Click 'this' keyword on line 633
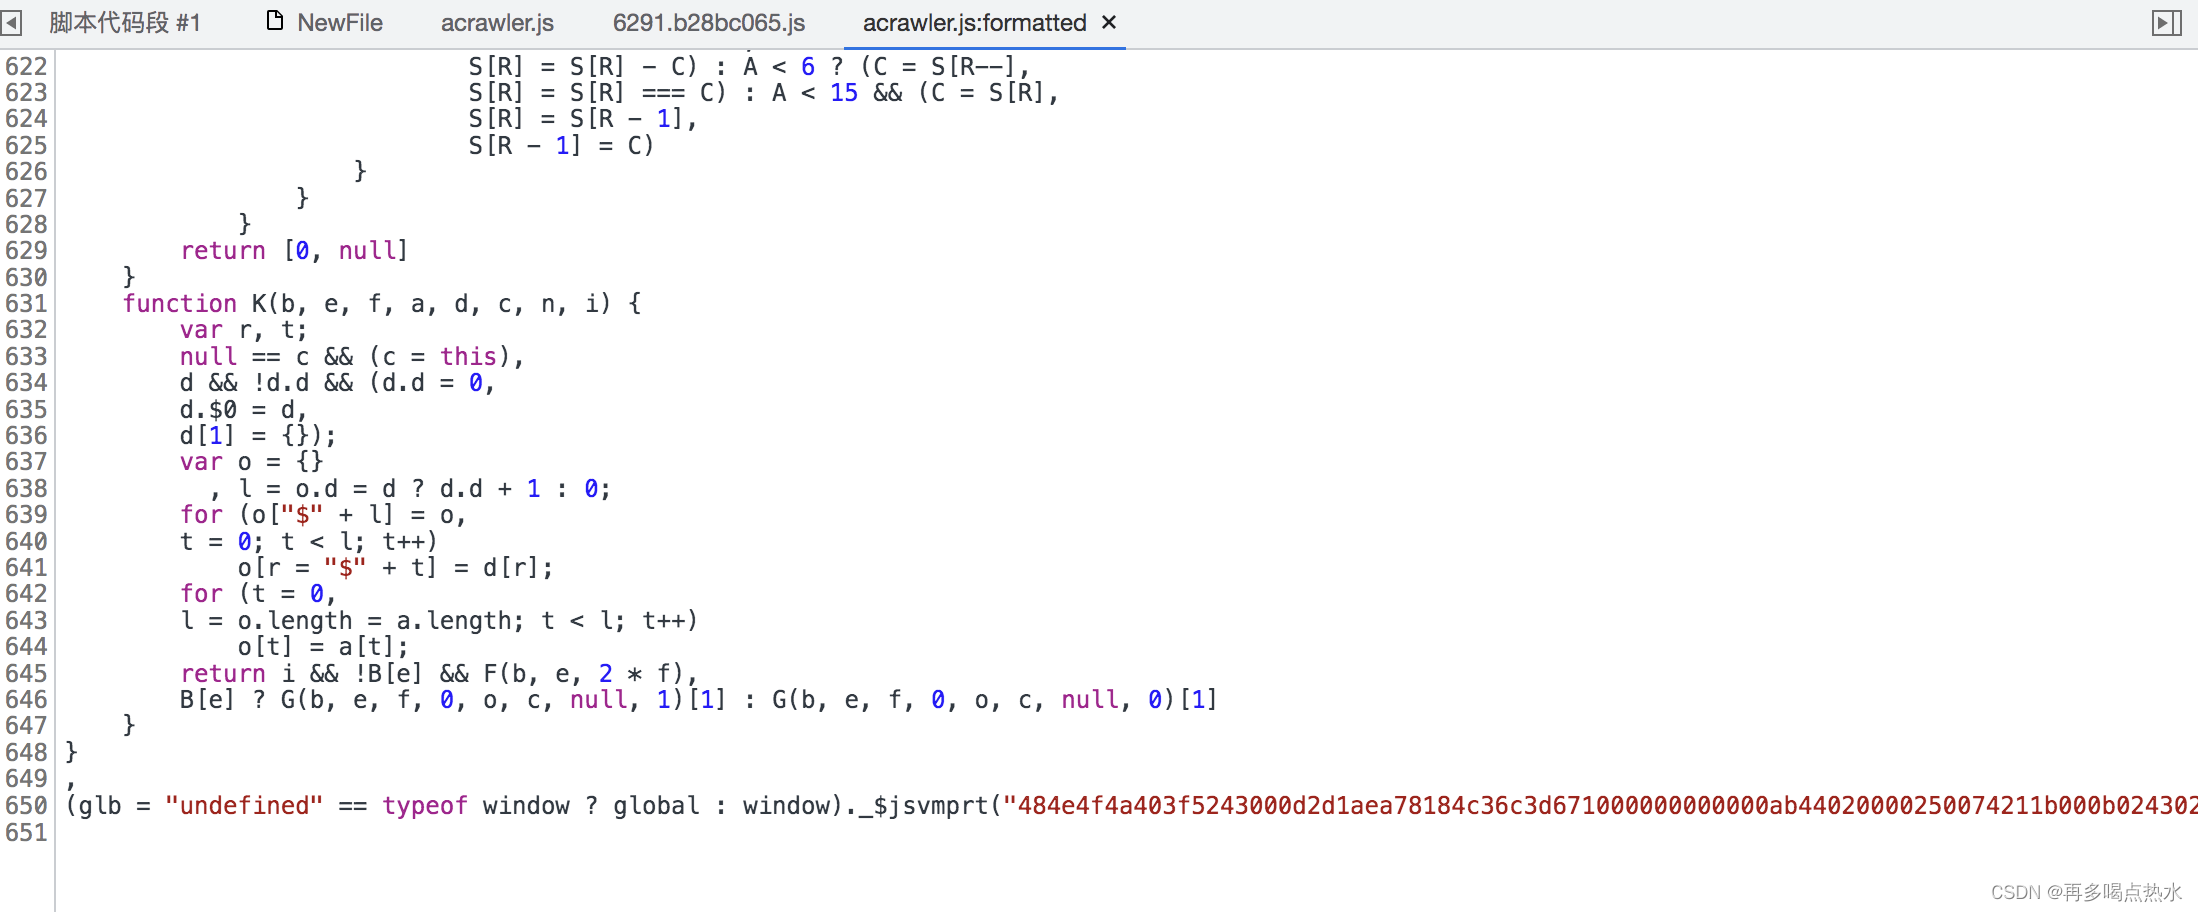 pyautogui.click(x=469, y=356)
